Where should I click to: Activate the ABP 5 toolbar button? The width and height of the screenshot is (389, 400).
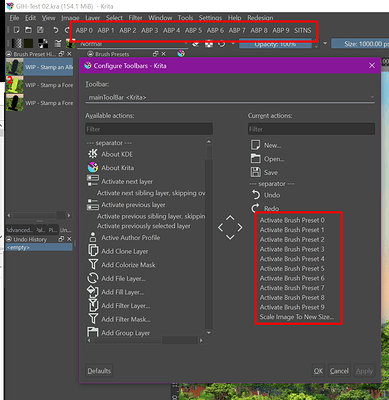click(193, 30)
